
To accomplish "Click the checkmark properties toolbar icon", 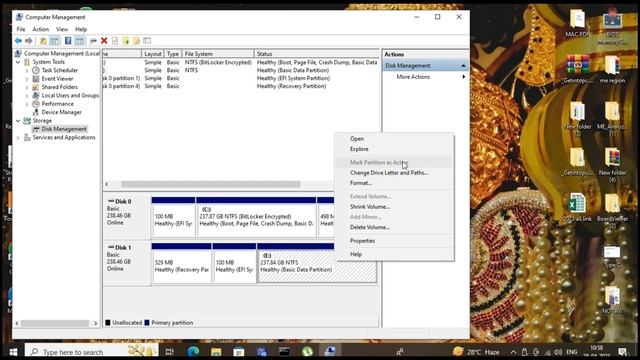I will tap(115, 40).
